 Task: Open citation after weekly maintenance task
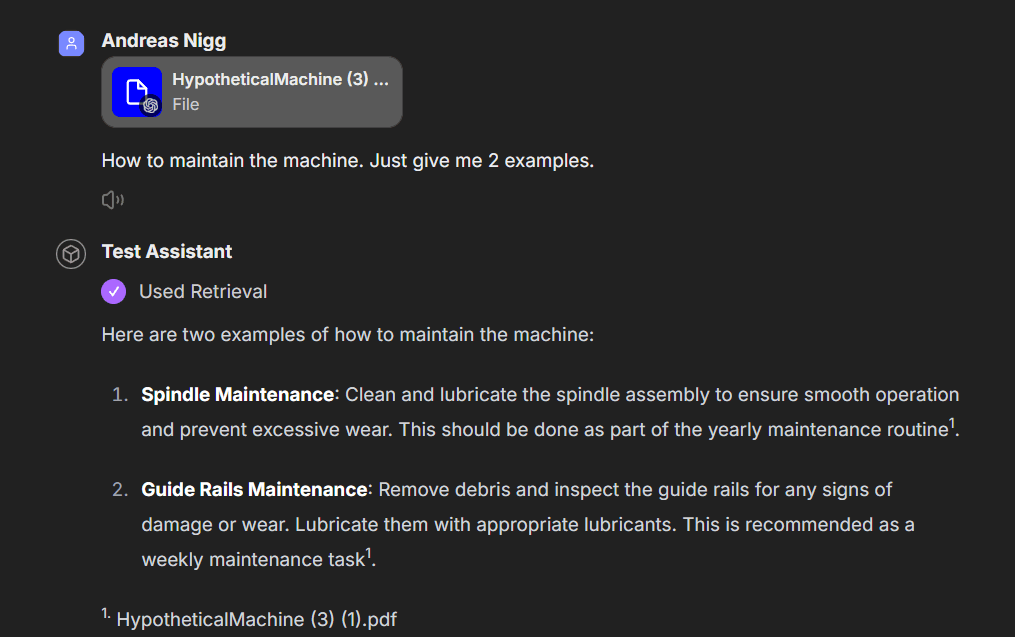369,553
